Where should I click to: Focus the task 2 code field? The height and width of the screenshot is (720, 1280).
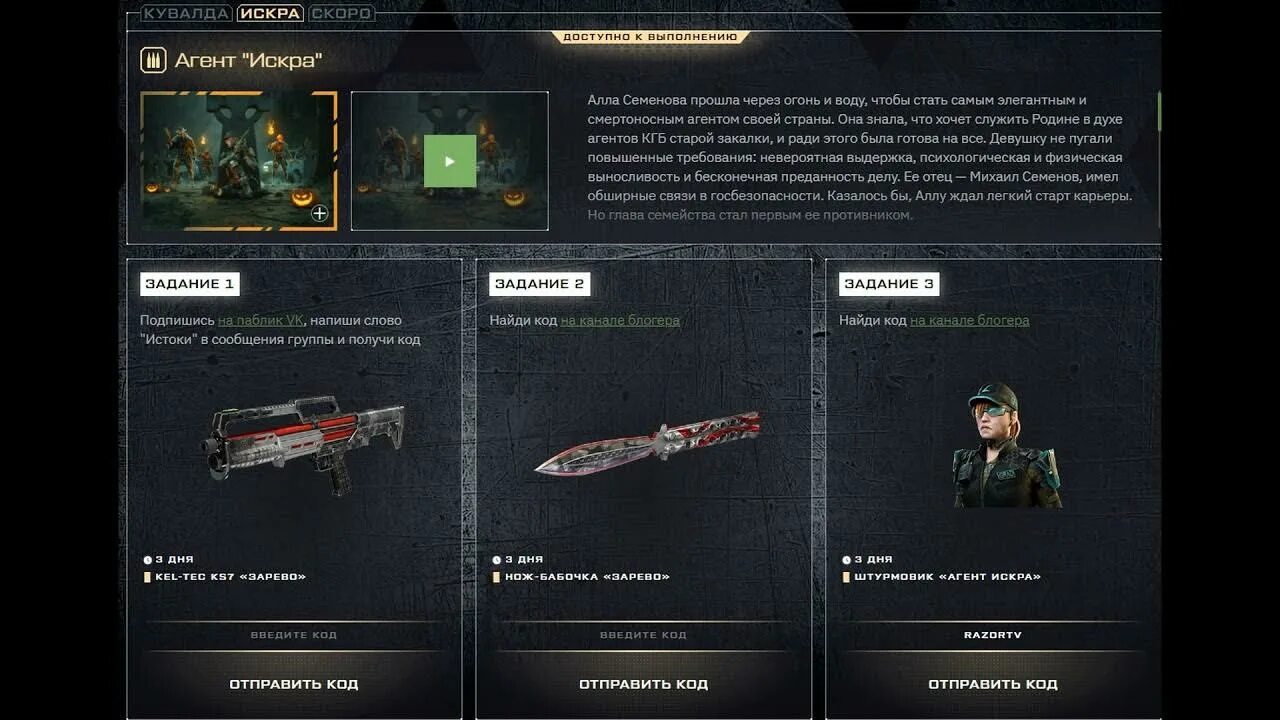(x=643, y=635)
